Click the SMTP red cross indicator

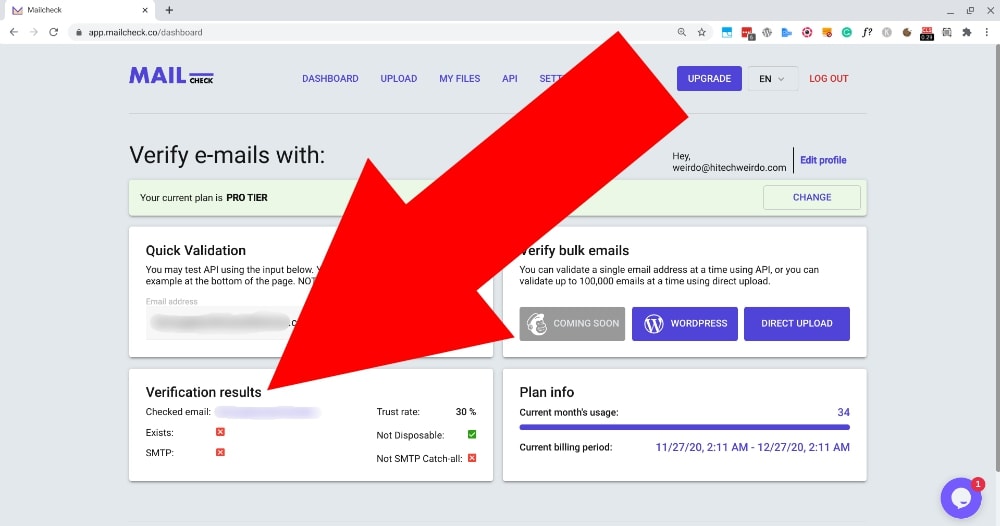pyautogui.click(x=220, y=453)
